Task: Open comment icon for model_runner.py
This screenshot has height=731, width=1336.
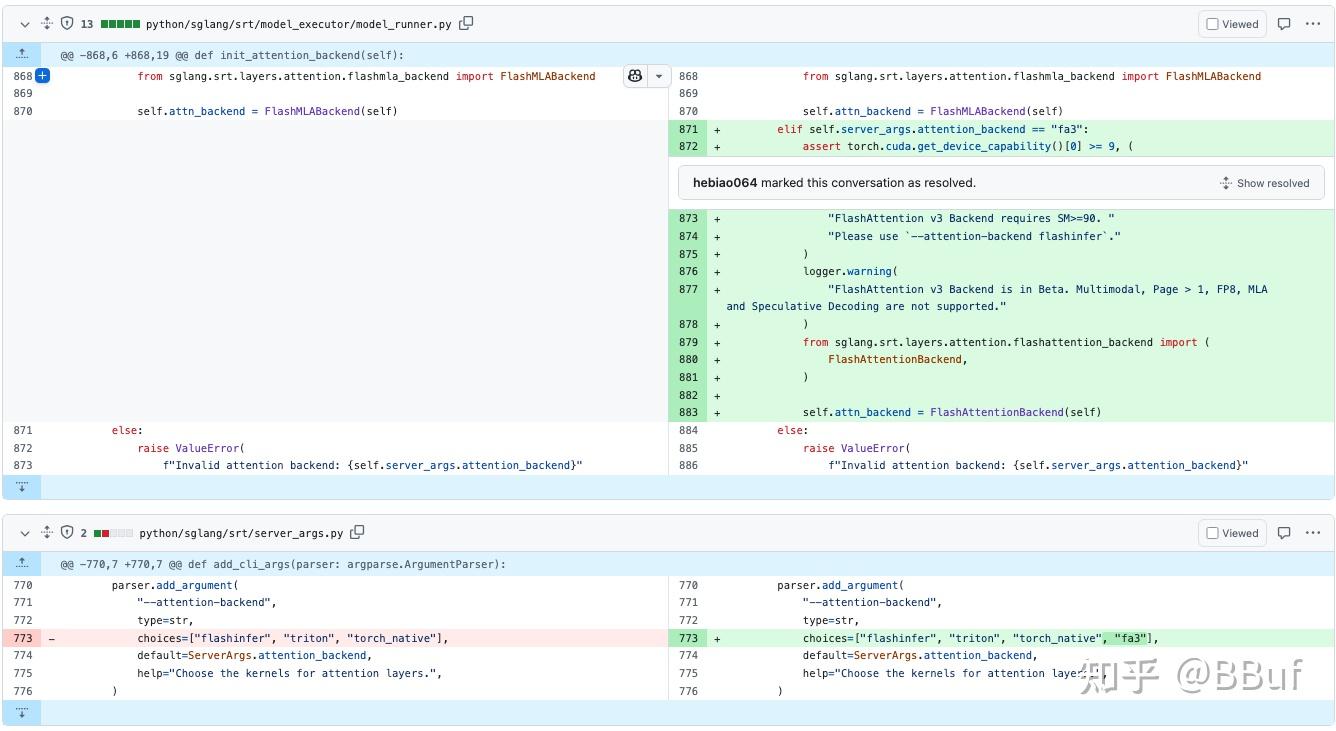Action: (1284, 24)
